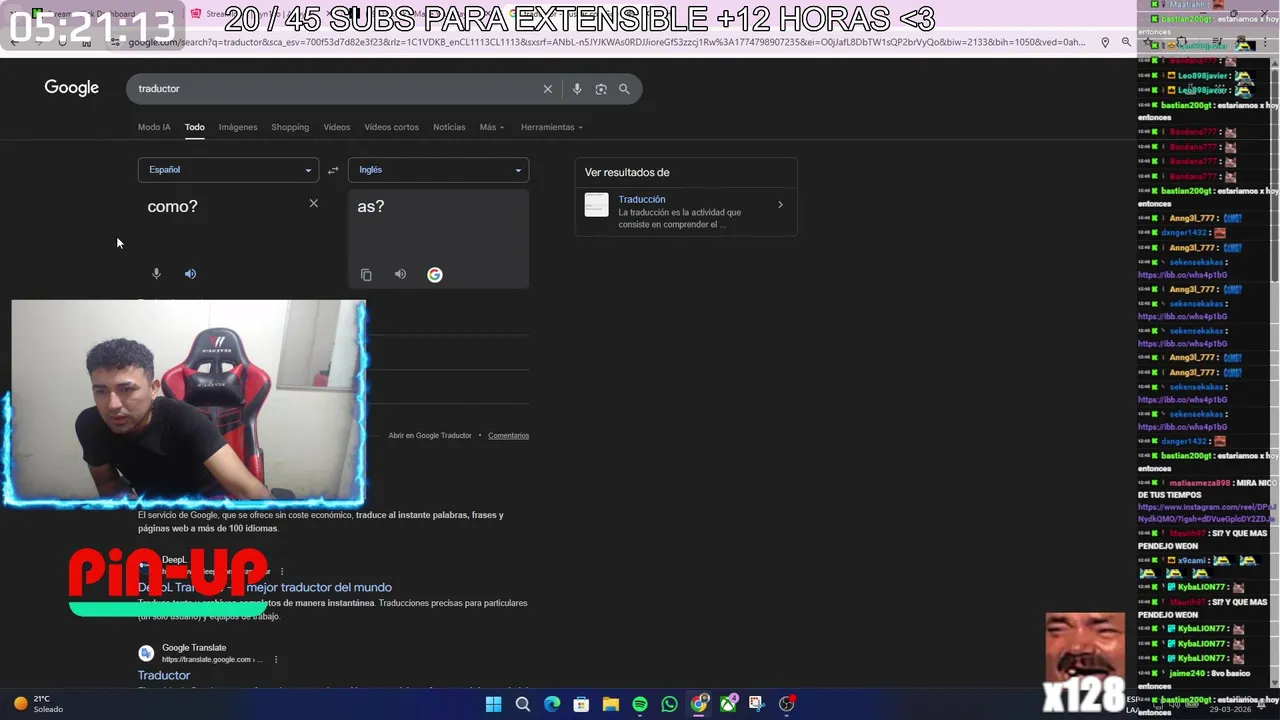
Task: Click the Comentarios feedback link
Action: pos(508,436)
